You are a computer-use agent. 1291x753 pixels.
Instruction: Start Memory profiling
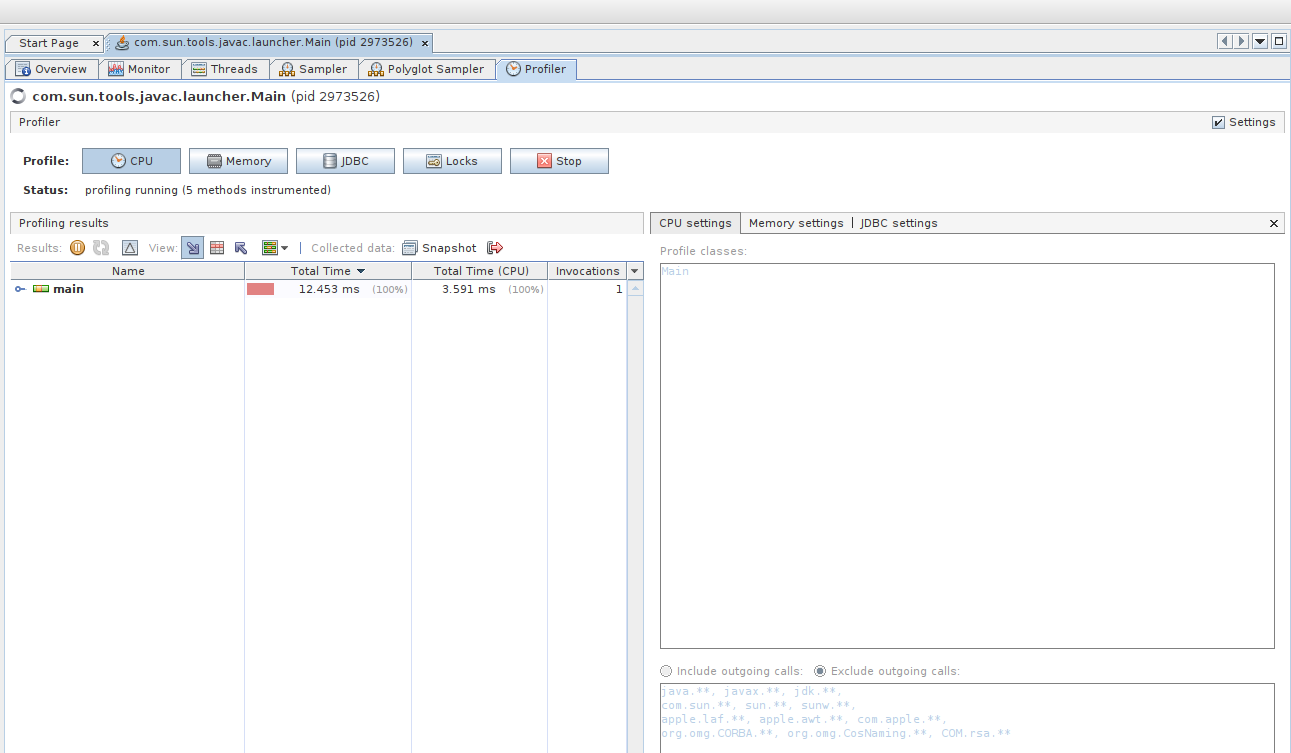tap(238, 161)
